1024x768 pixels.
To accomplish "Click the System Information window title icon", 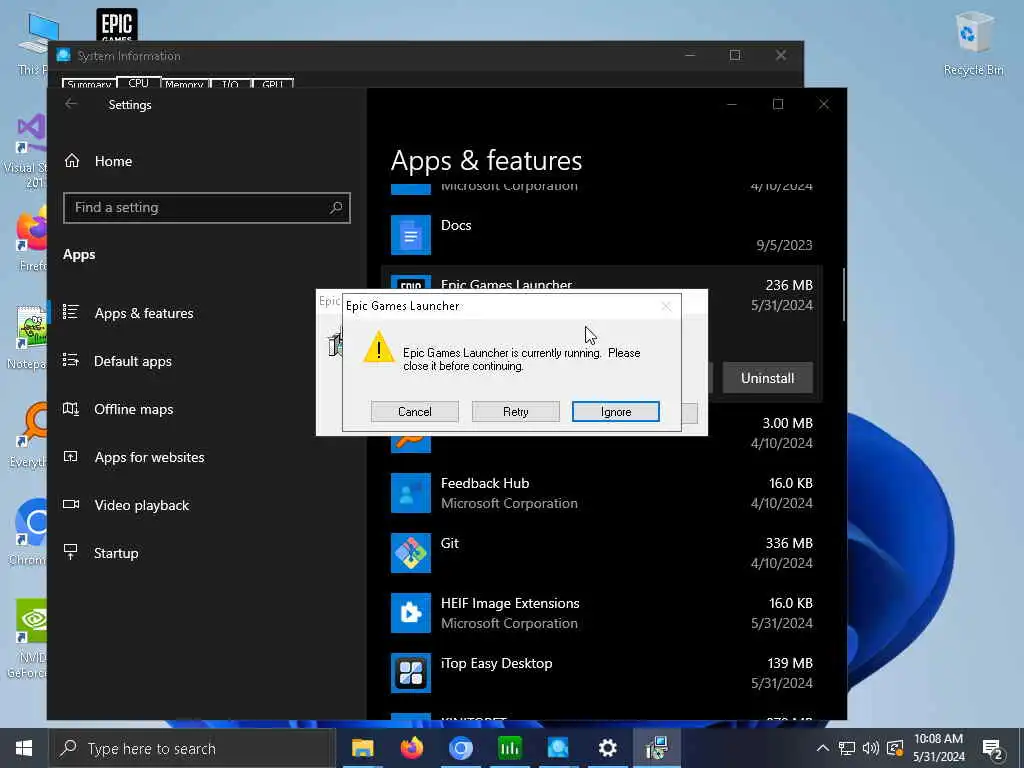I will point(63,56).
